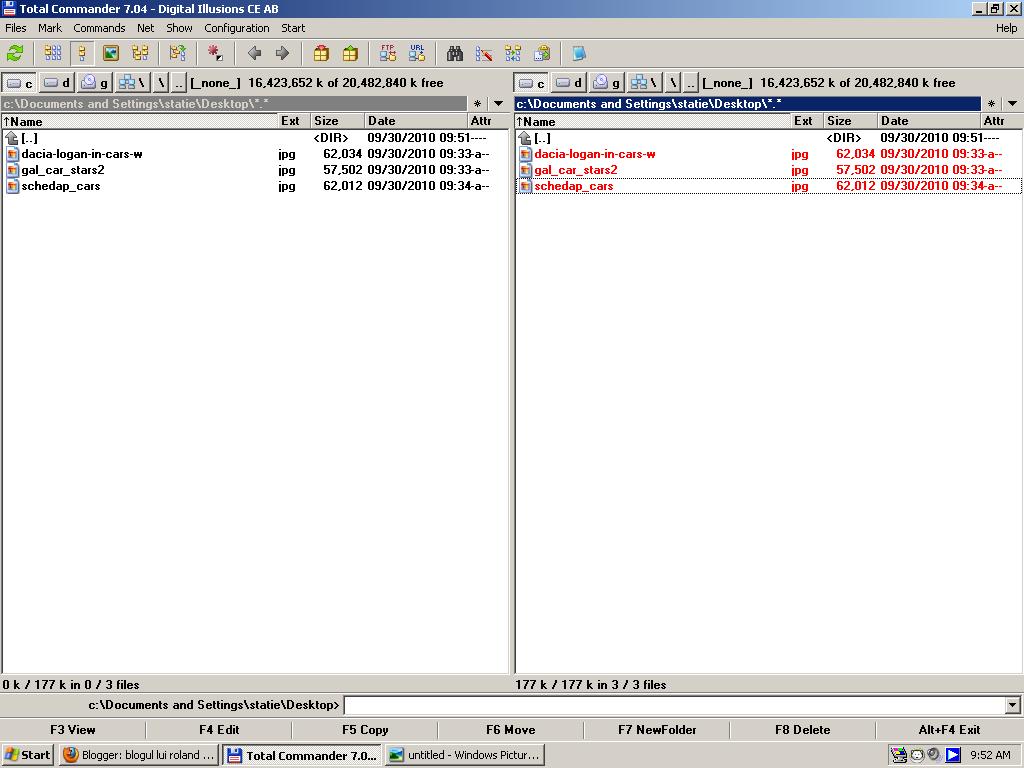The image size is (1024, 768).
Task: Go to root directory in right panel
Action: (x=673, y=83)
